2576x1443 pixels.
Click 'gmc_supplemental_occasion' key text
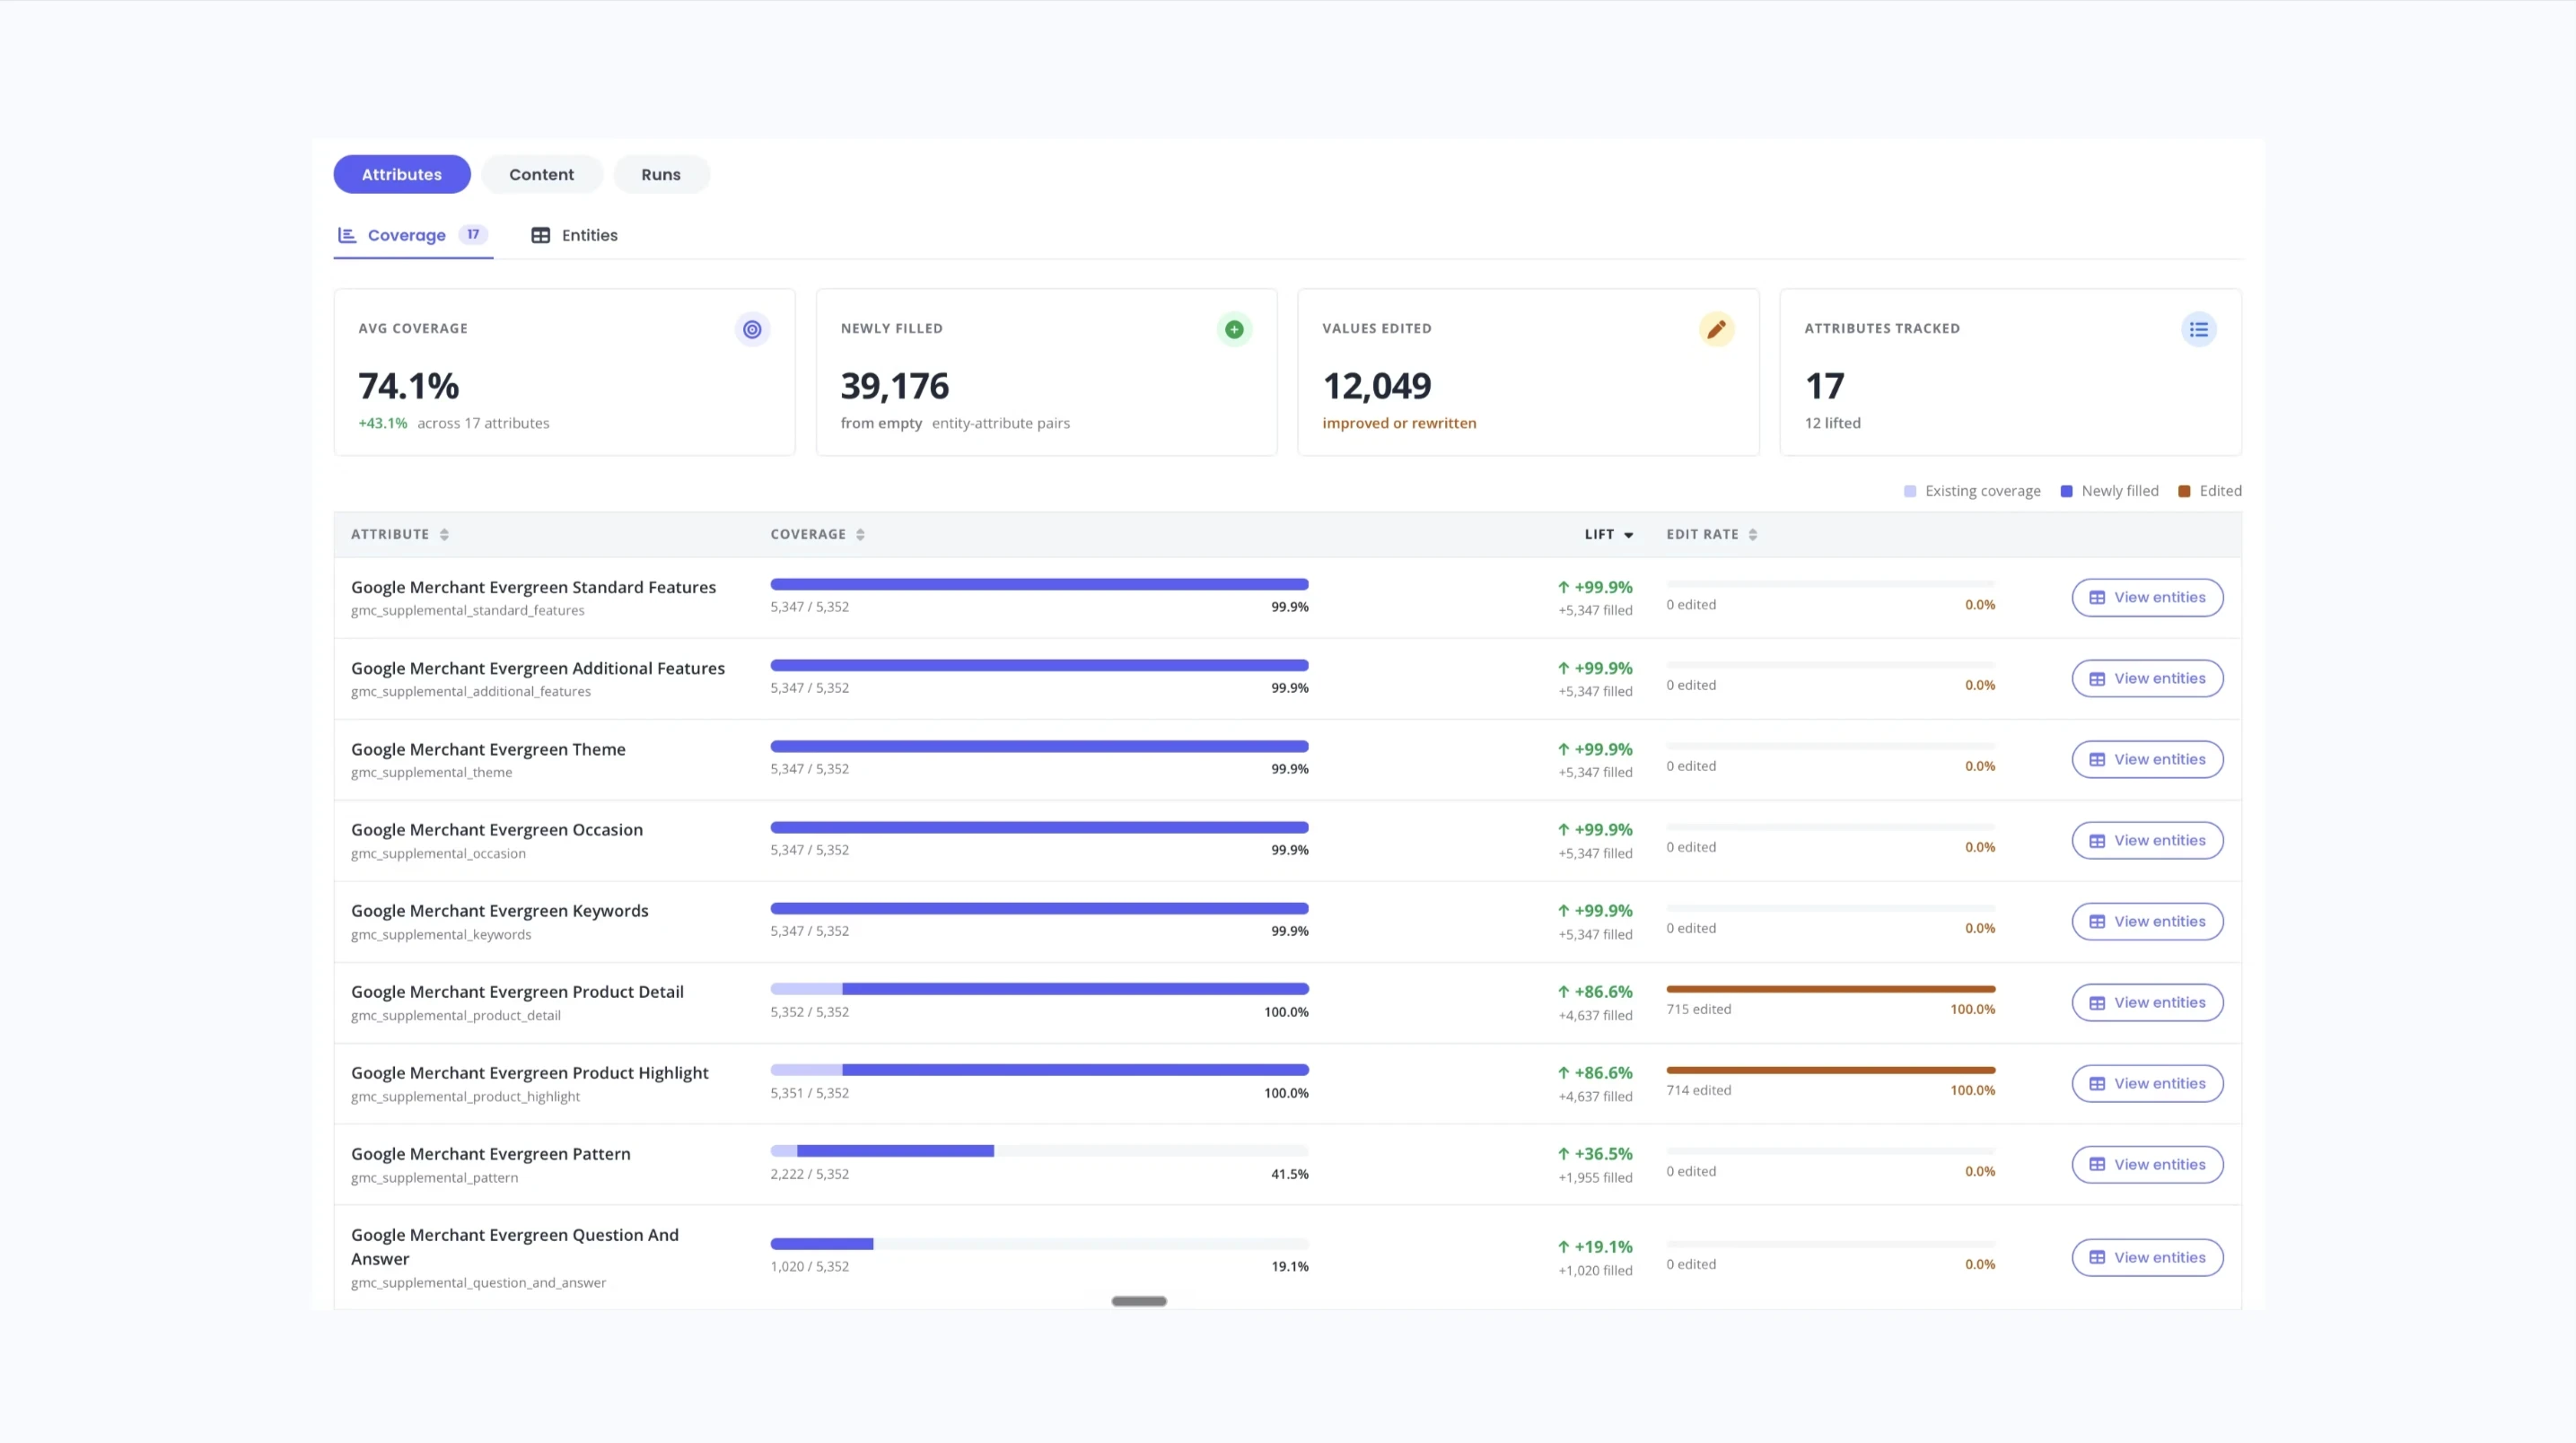[x=438, y=853]
